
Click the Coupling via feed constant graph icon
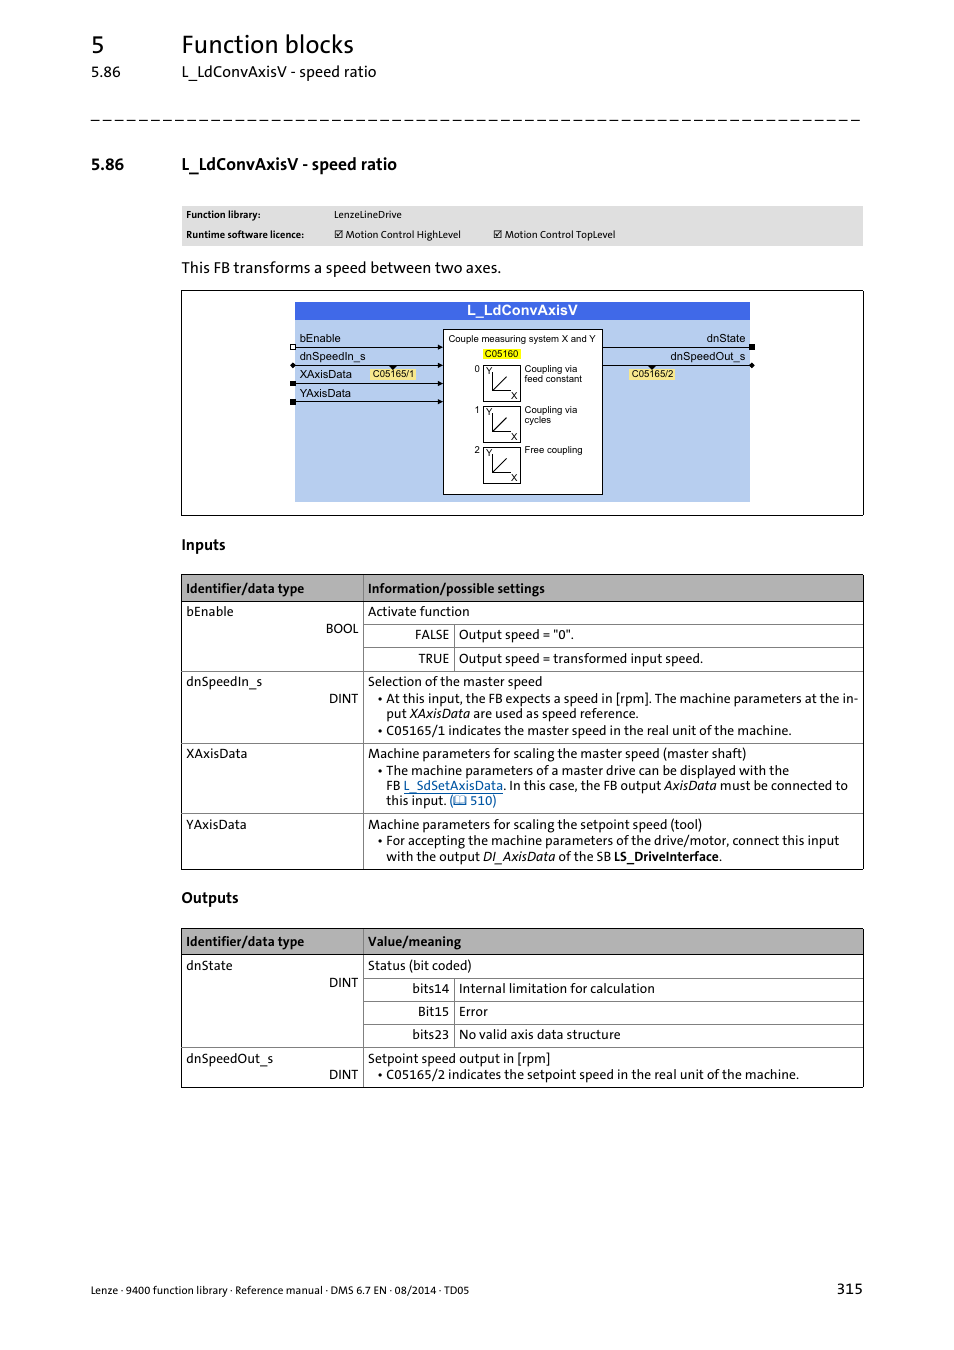click(502, 383)
